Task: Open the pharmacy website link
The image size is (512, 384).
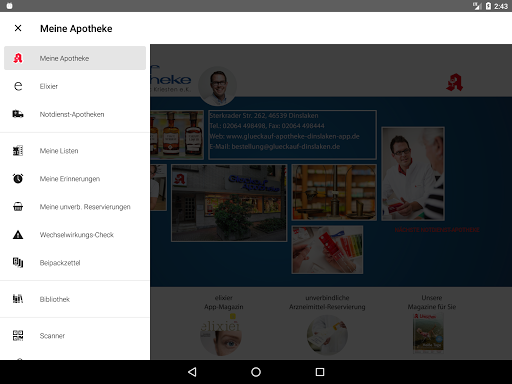Action: click(x=284, y=136)
